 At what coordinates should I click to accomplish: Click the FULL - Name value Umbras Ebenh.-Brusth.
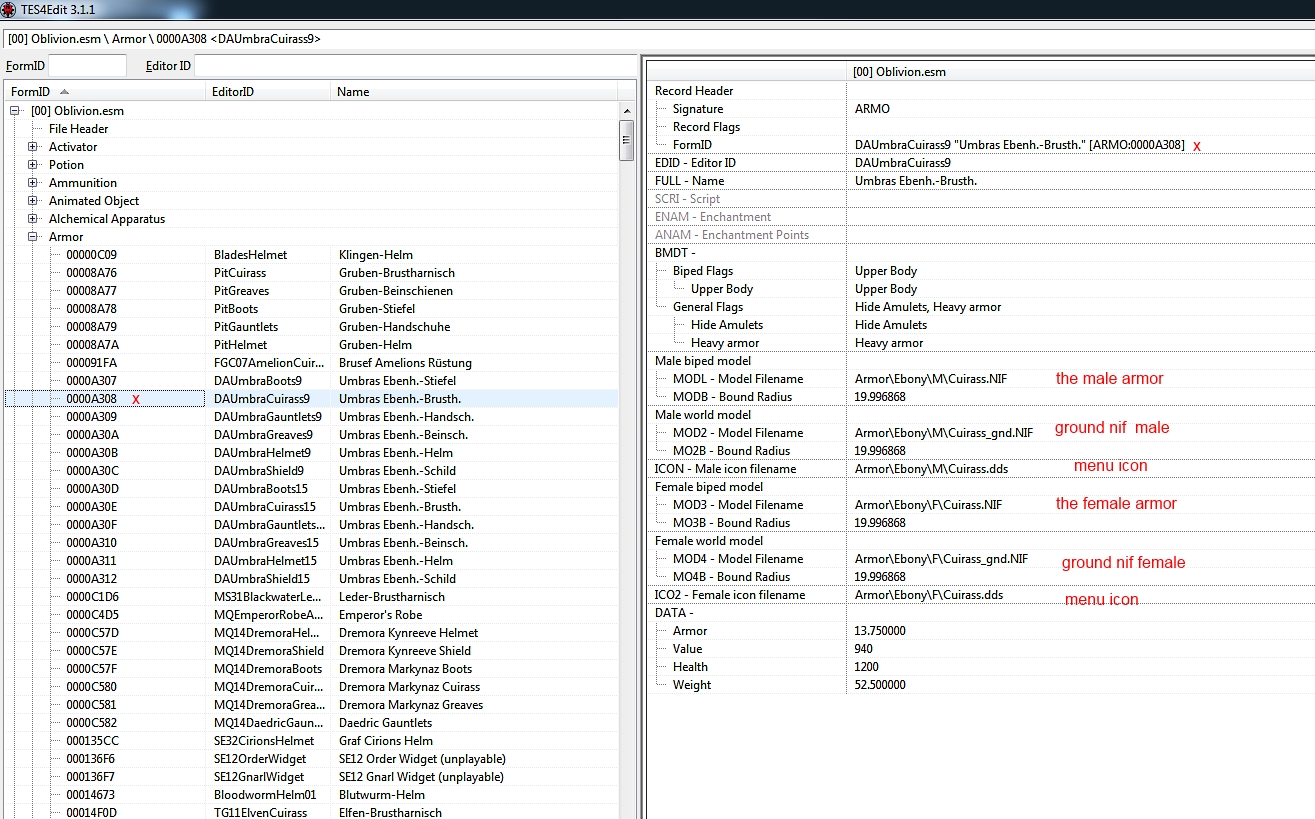[916, 181]
